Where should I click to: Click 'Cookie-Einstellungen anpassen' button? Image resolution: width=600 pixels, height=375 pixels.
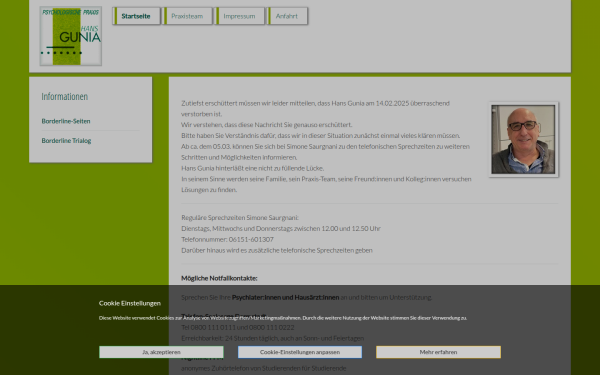(x=300, y=352)
